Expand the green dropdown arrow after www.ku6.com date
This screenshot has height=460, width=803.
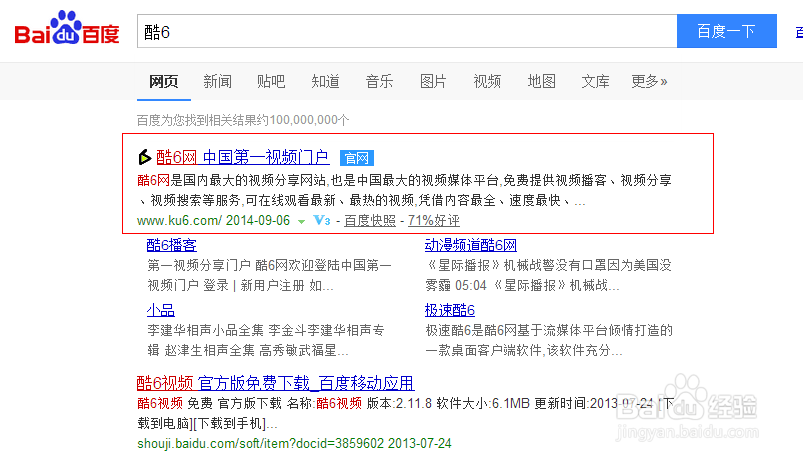point(302,222)
